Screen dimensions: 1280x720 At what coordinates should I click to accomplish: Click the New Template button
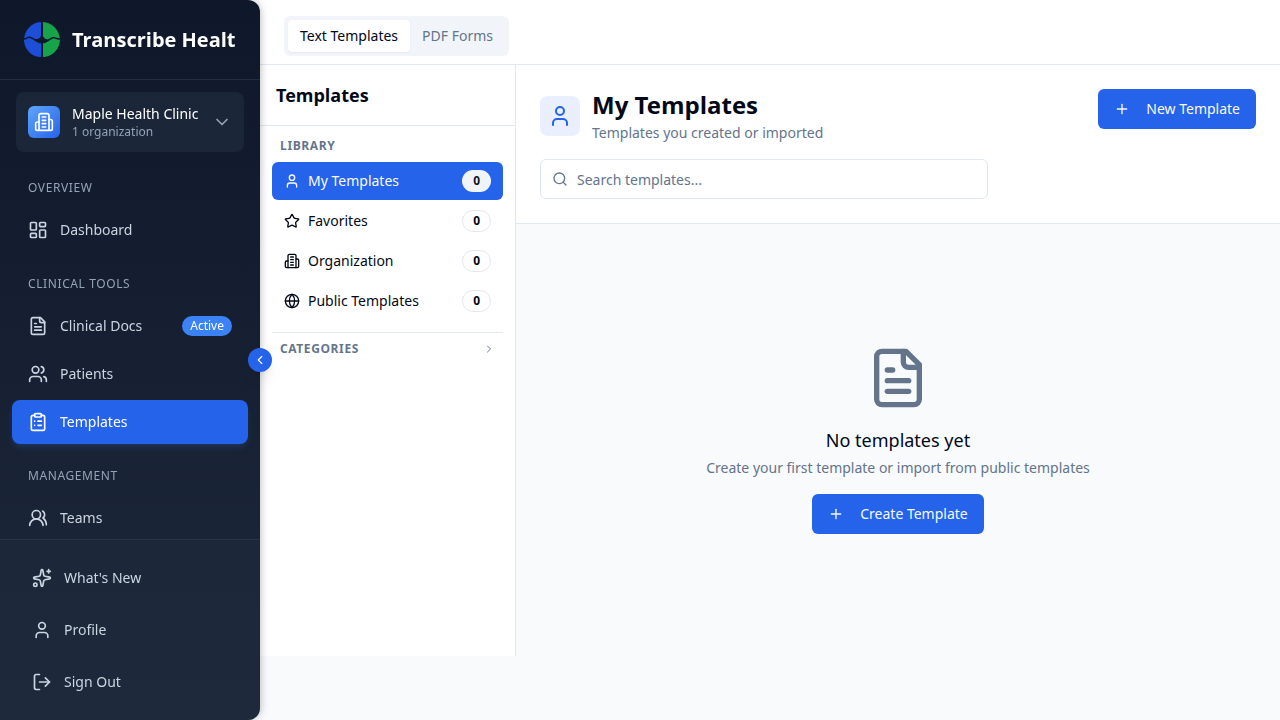[x=1176, y=108]
